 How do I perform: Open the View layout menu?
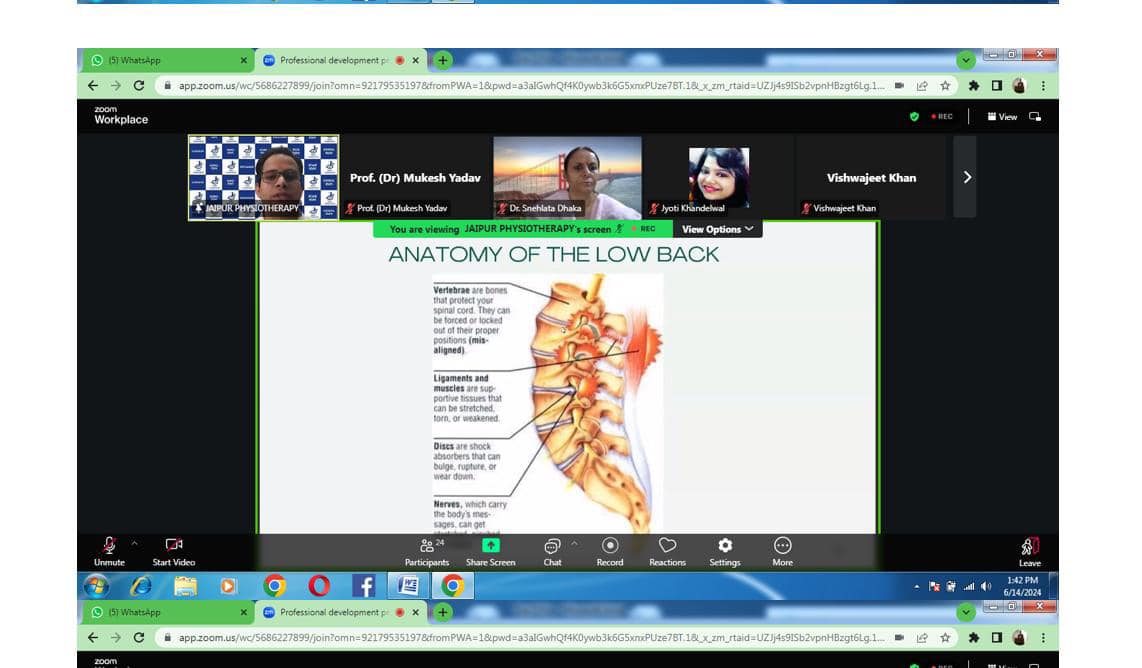coord(1003,117)
